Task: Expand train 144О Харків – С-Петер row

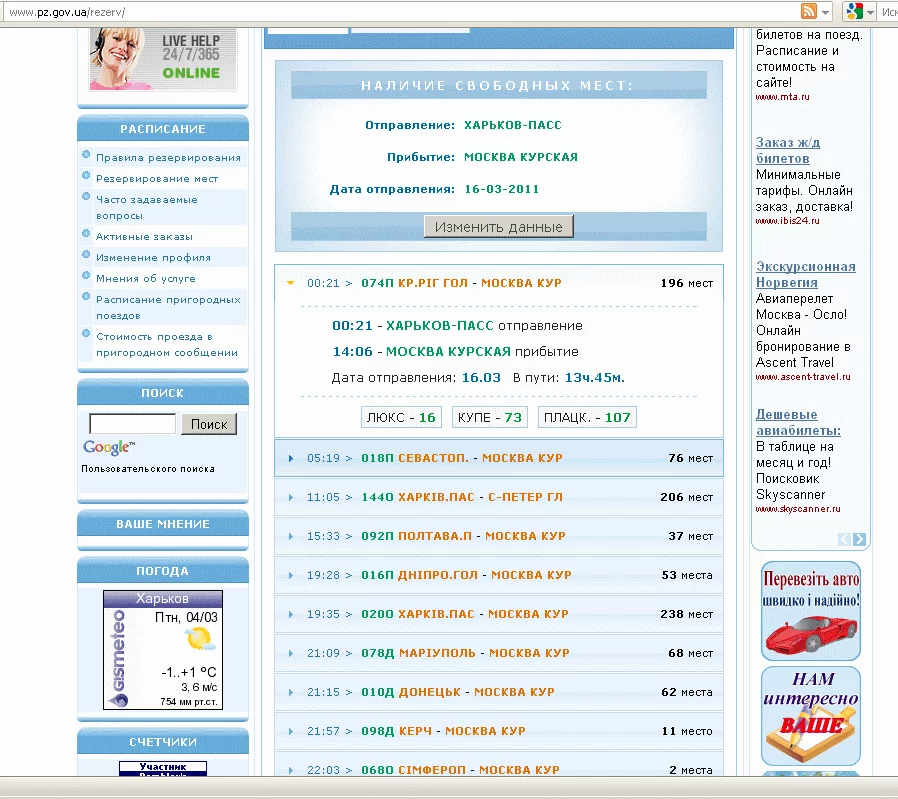Action: point(499,497)
